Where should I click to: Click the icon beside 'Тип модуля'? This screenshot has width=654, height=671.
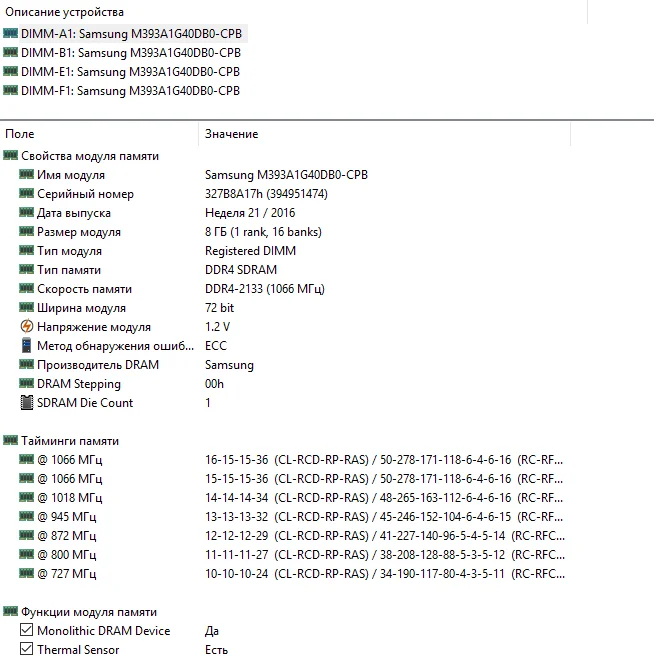pyautogui.click(x=26, y=250)
